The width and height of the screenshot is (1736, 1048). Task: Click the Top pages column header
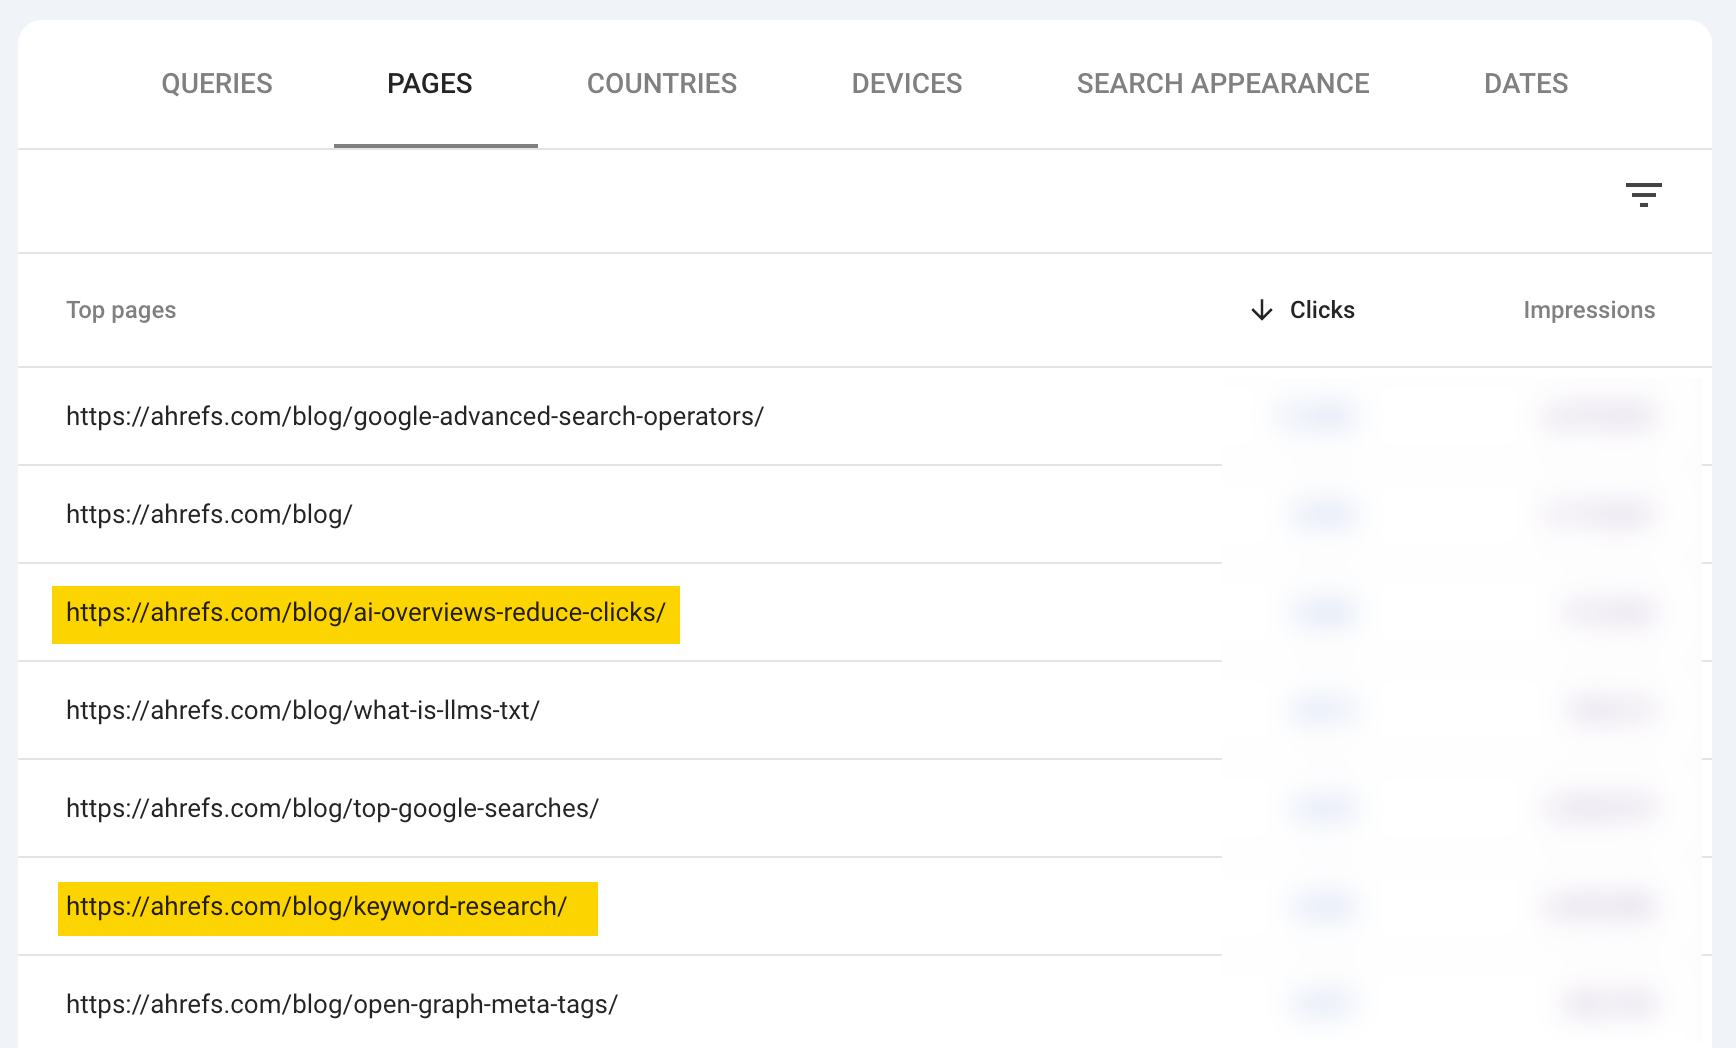tap(120, 310)
